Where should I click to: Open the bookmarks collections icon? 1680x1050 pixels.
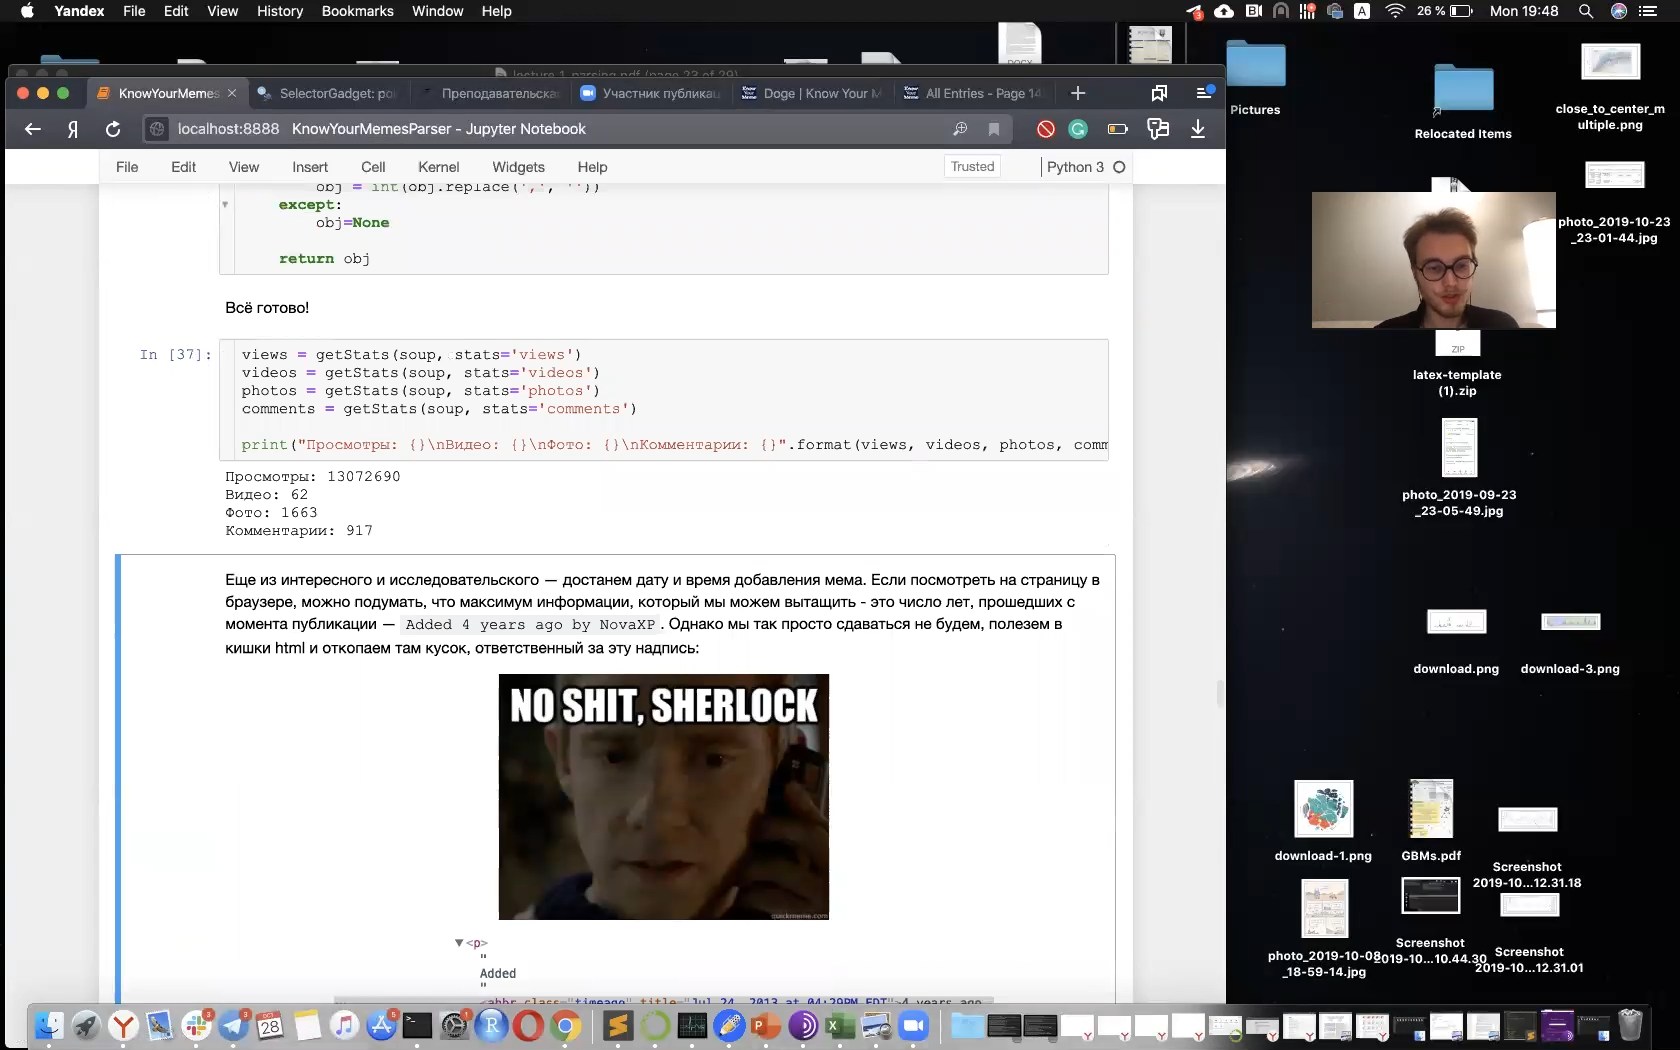point(1159,93)
